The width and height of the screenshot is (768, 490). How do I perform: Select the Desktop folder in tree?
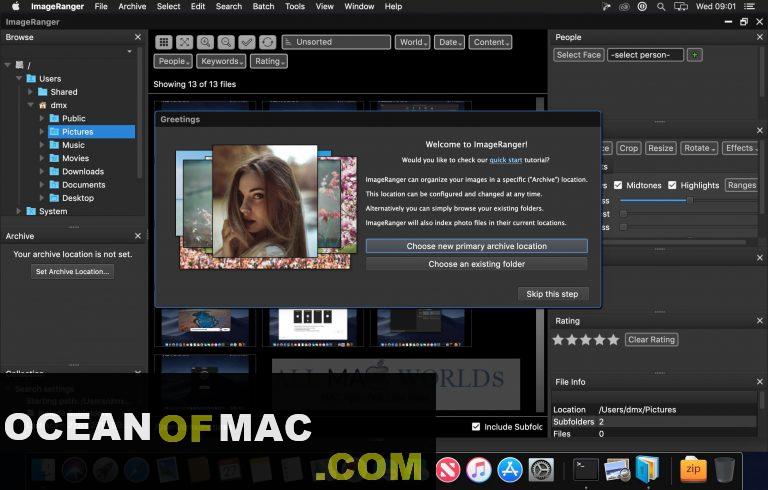77,198
